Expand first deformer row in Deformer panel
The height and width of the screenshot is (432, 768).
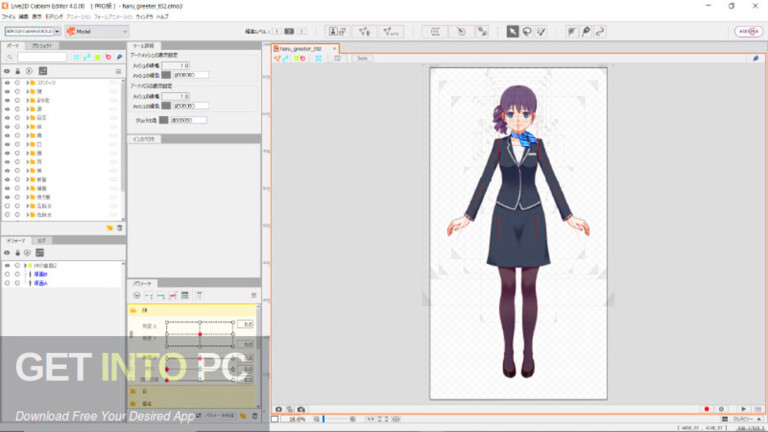click(25, 265)
